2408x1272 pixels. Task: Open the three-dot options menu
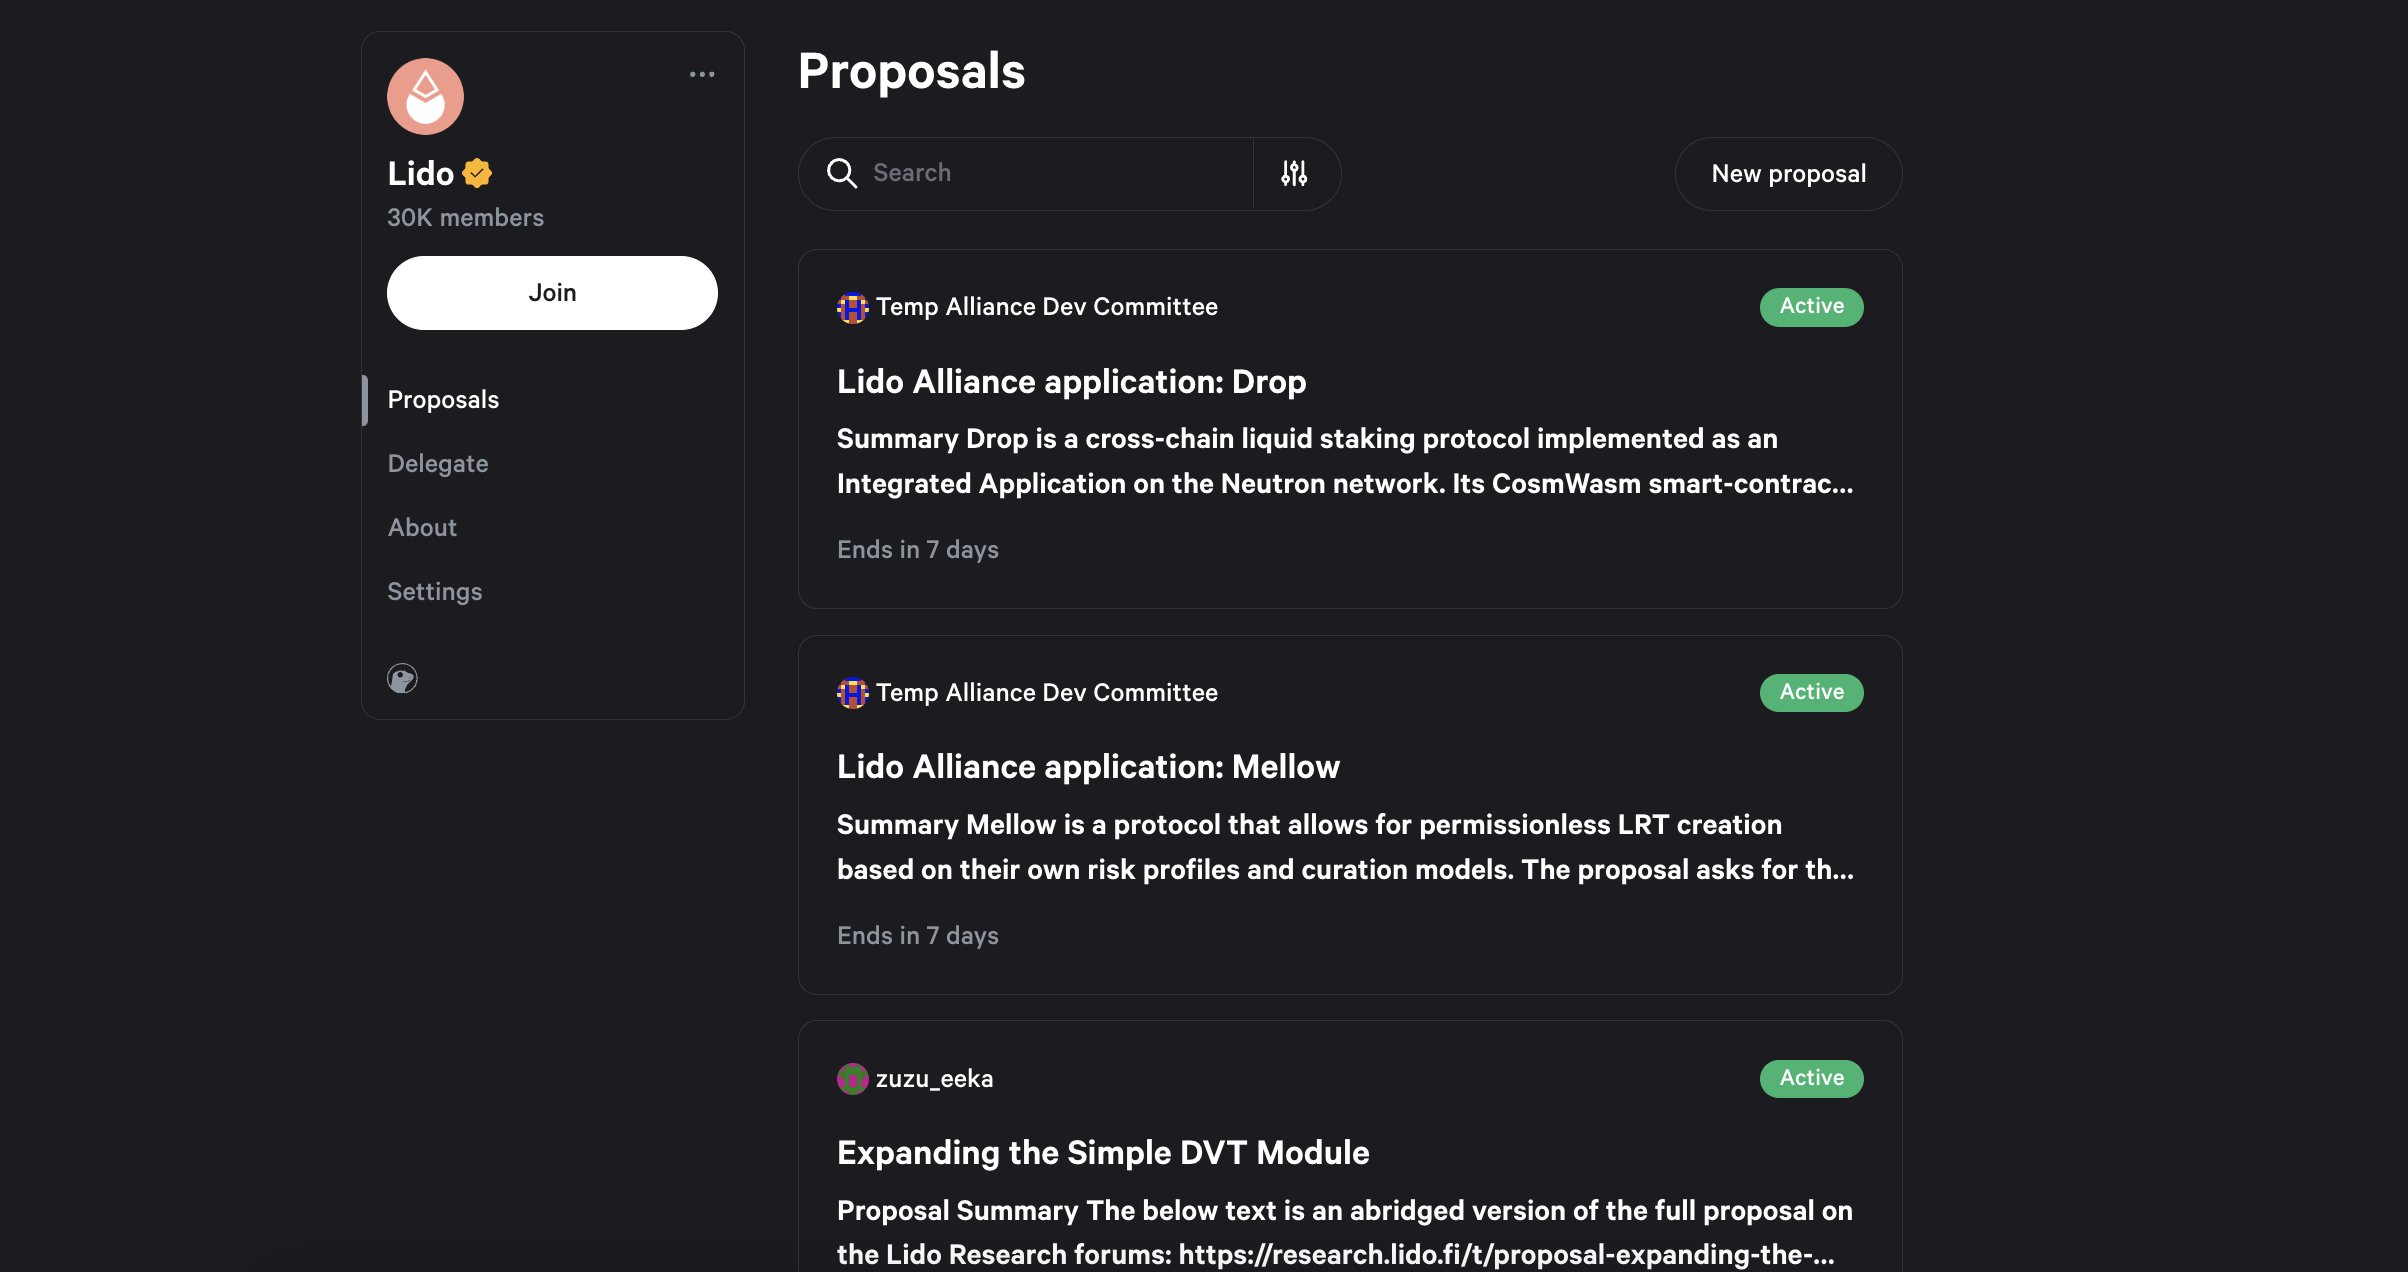pyautogui.click(x=702, y=74)
